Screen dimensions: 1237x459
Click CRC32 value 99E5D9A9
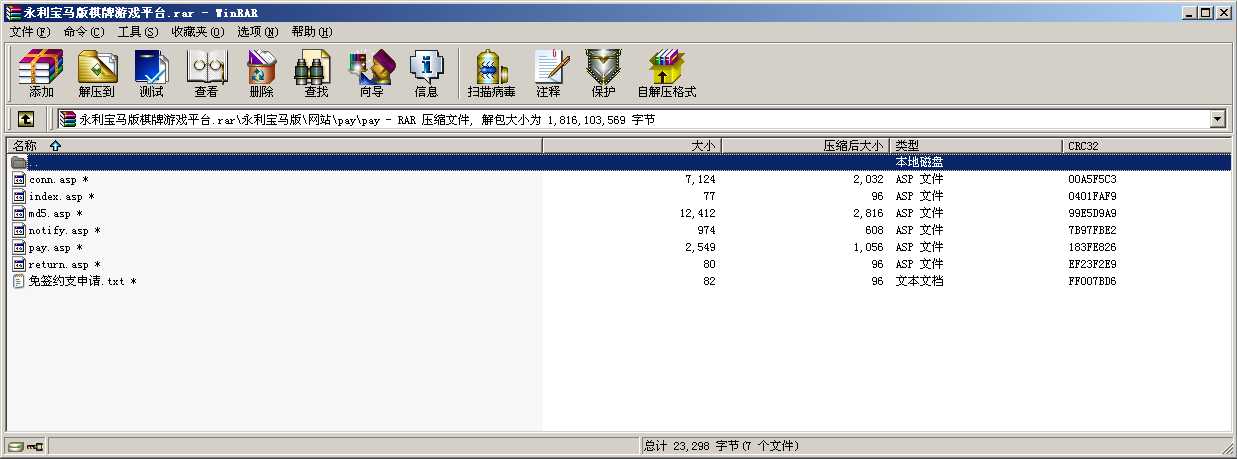[1092, 214]
